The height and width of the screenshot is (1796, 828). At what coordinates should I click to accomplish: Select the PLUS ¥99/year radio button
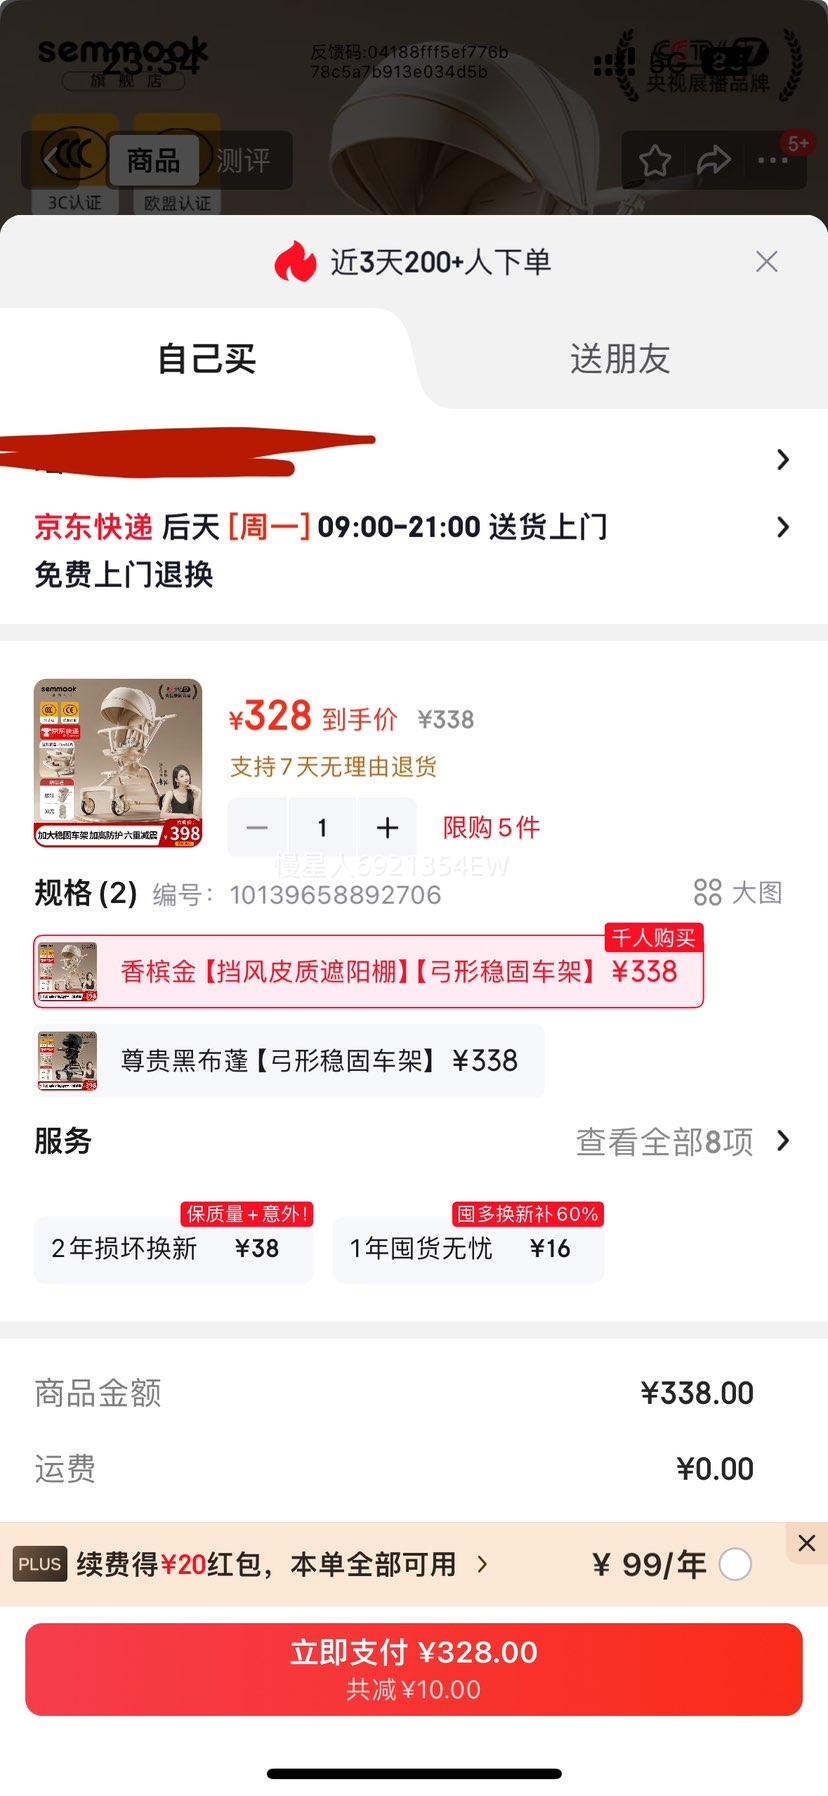[735, 1564]
